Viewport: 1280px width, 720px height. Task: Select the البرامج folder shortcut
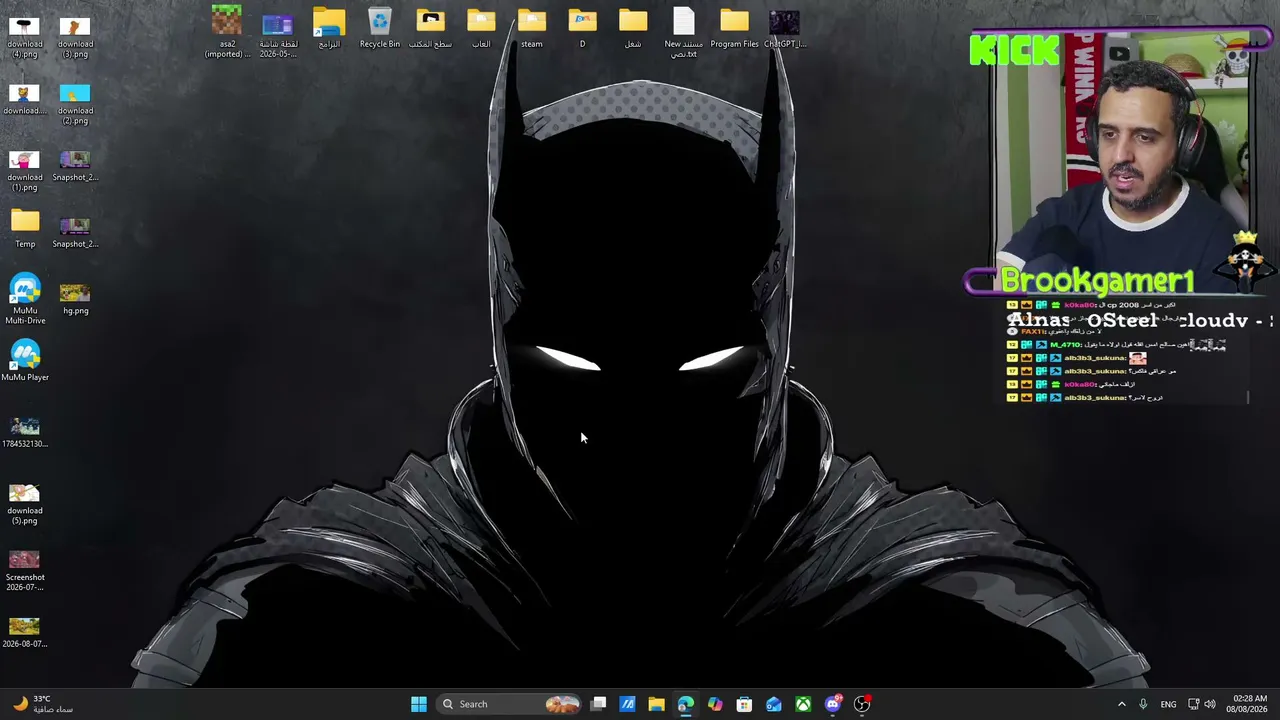click(x=329, y=29)
